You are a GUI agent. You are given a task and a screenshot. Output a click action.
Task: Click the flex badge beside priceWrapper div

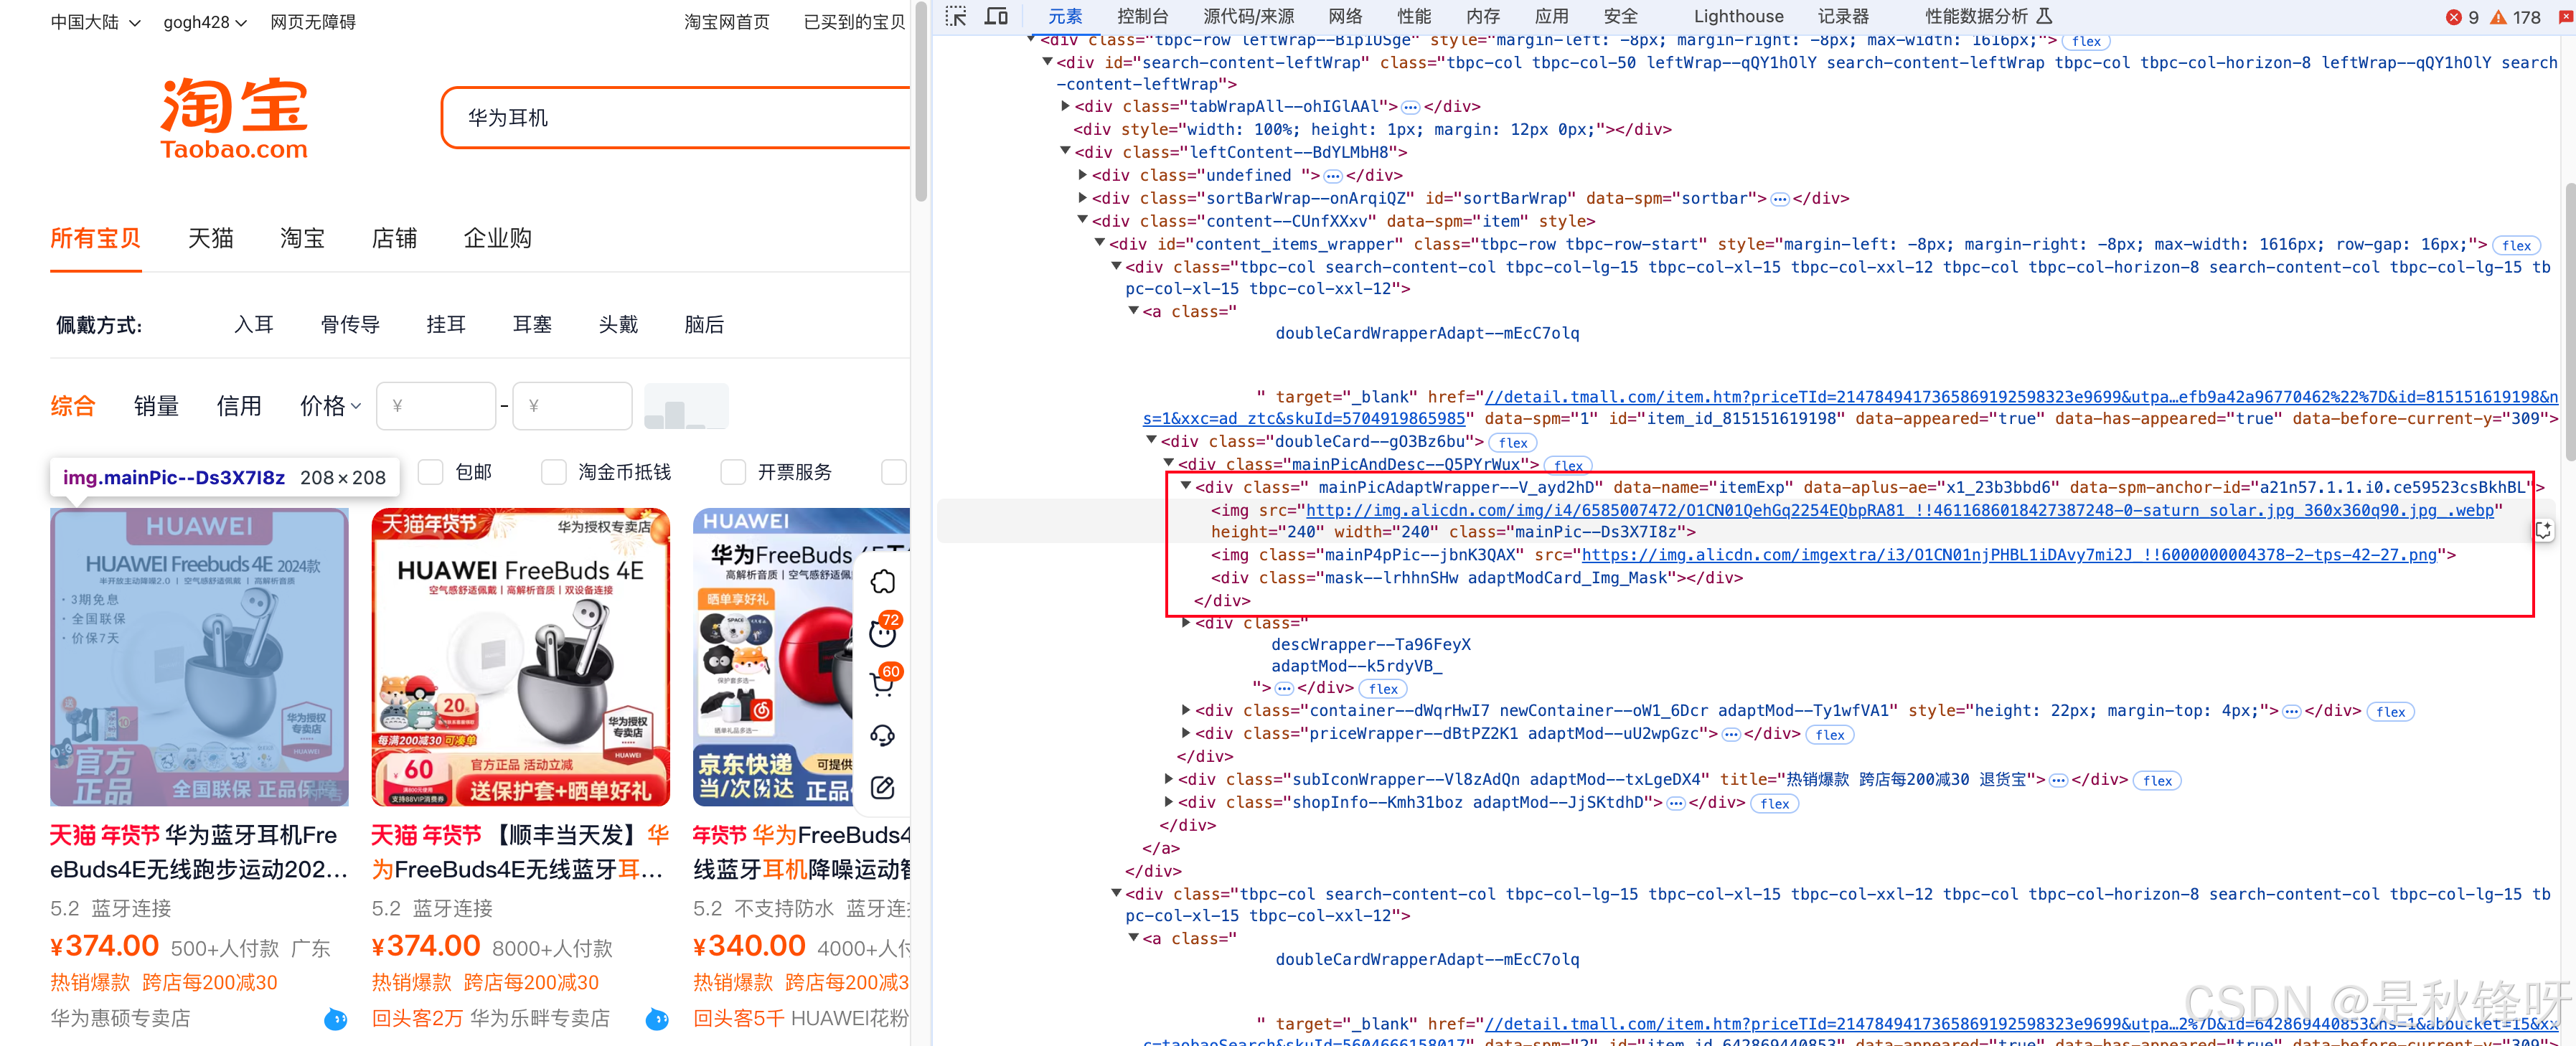[x=1830, y=734]
